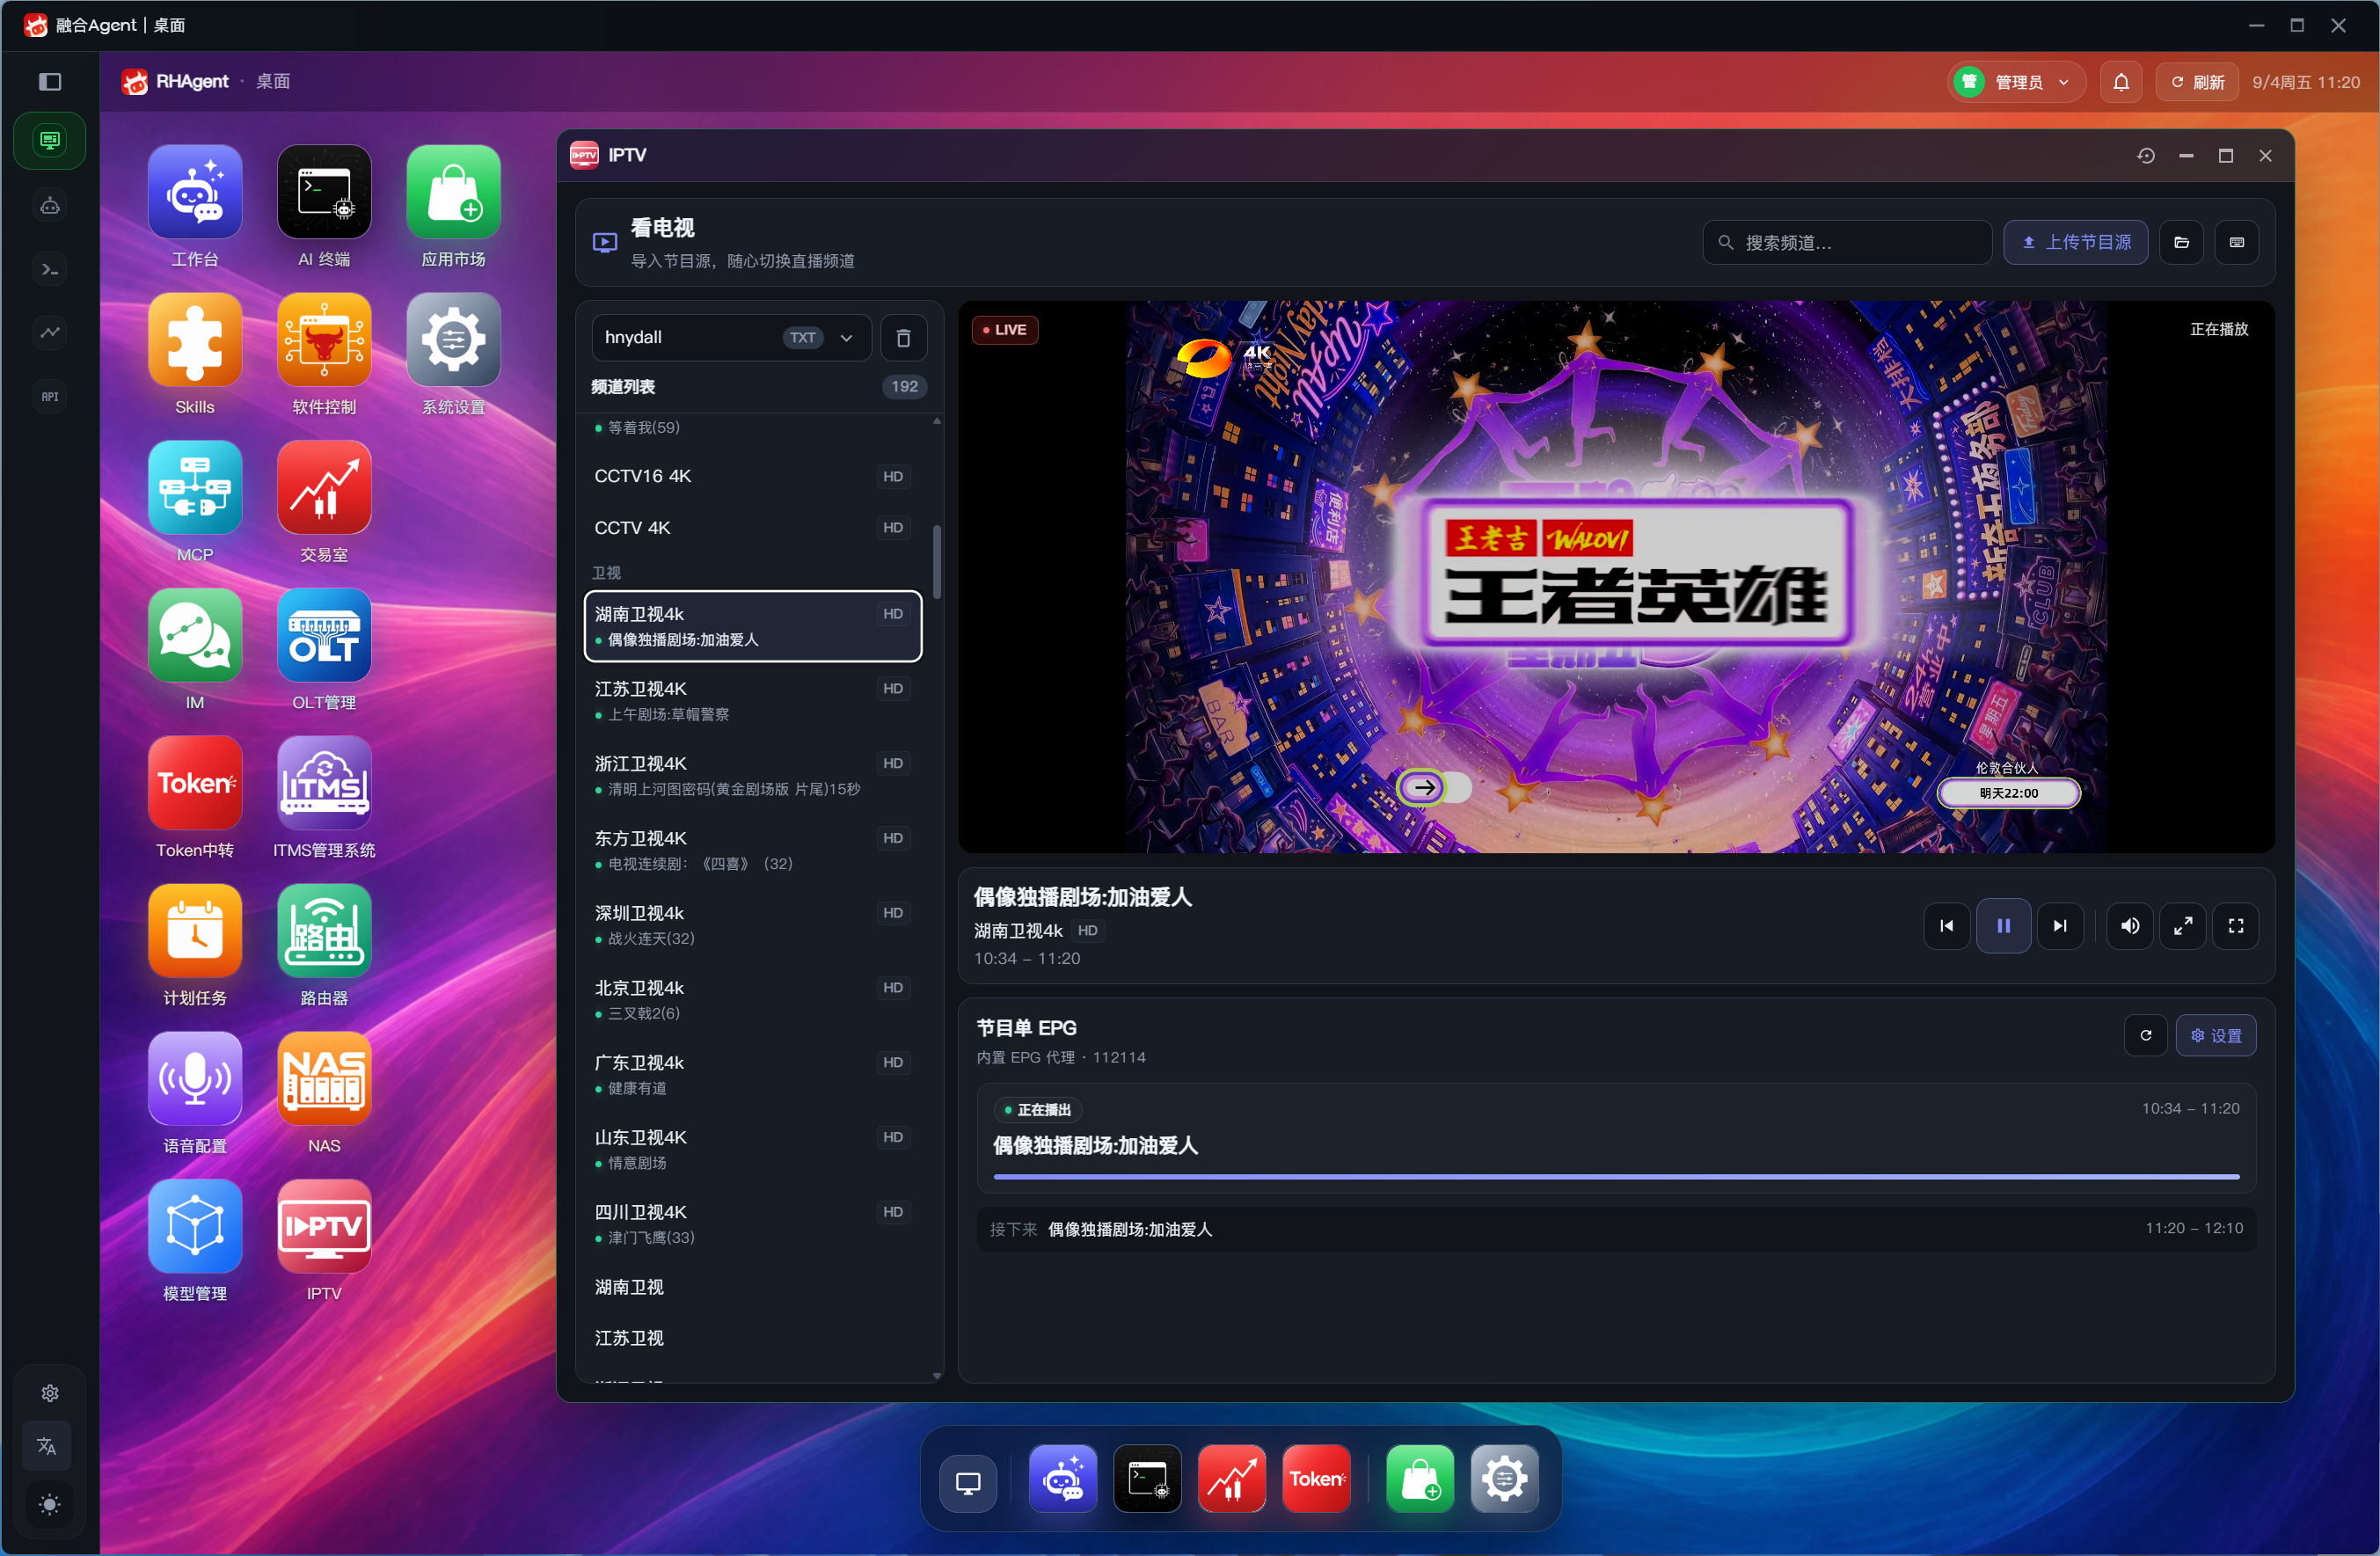Open the language translate sidebar icon
This screenshot has height=1556, width=2380.
[x=47, y=1446]
